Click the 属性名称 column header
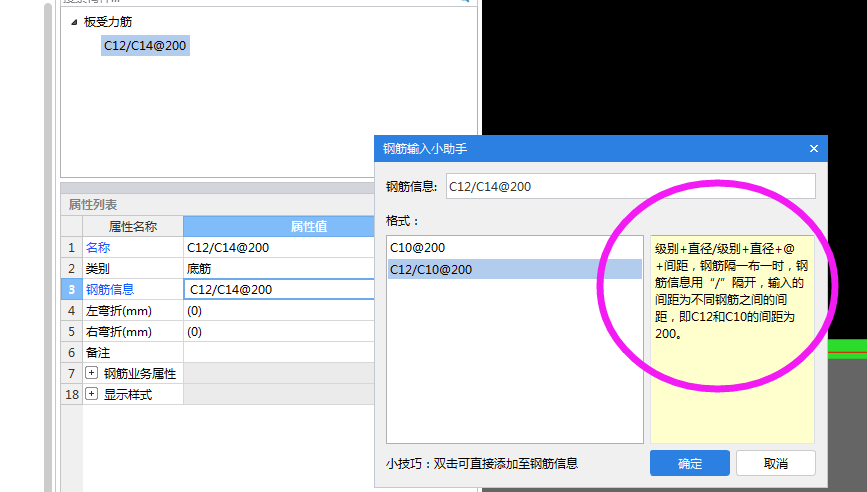 [133, 227]
